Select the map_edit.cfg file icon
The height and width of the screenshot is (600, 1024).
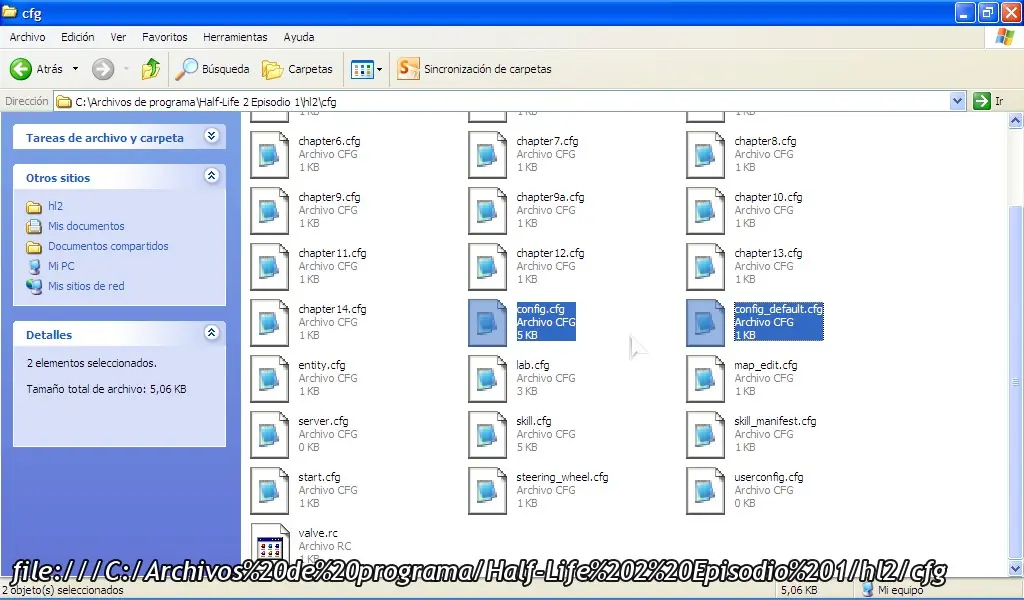pos(705,379)
